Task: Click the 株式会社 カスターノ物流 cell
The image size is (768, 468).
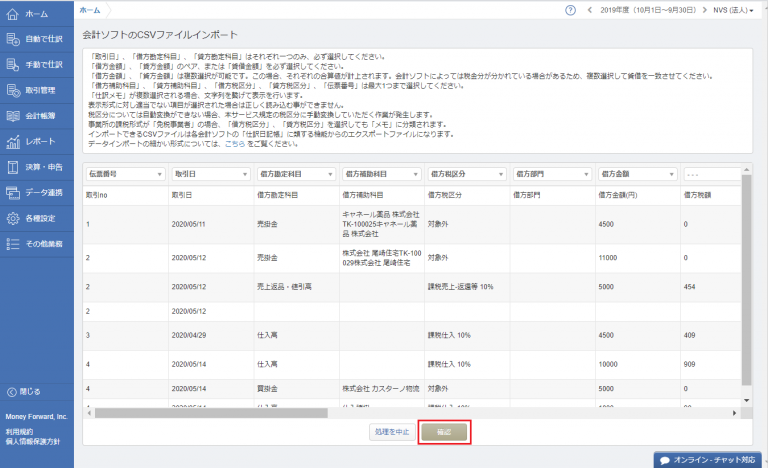Action: coord(381,389)
